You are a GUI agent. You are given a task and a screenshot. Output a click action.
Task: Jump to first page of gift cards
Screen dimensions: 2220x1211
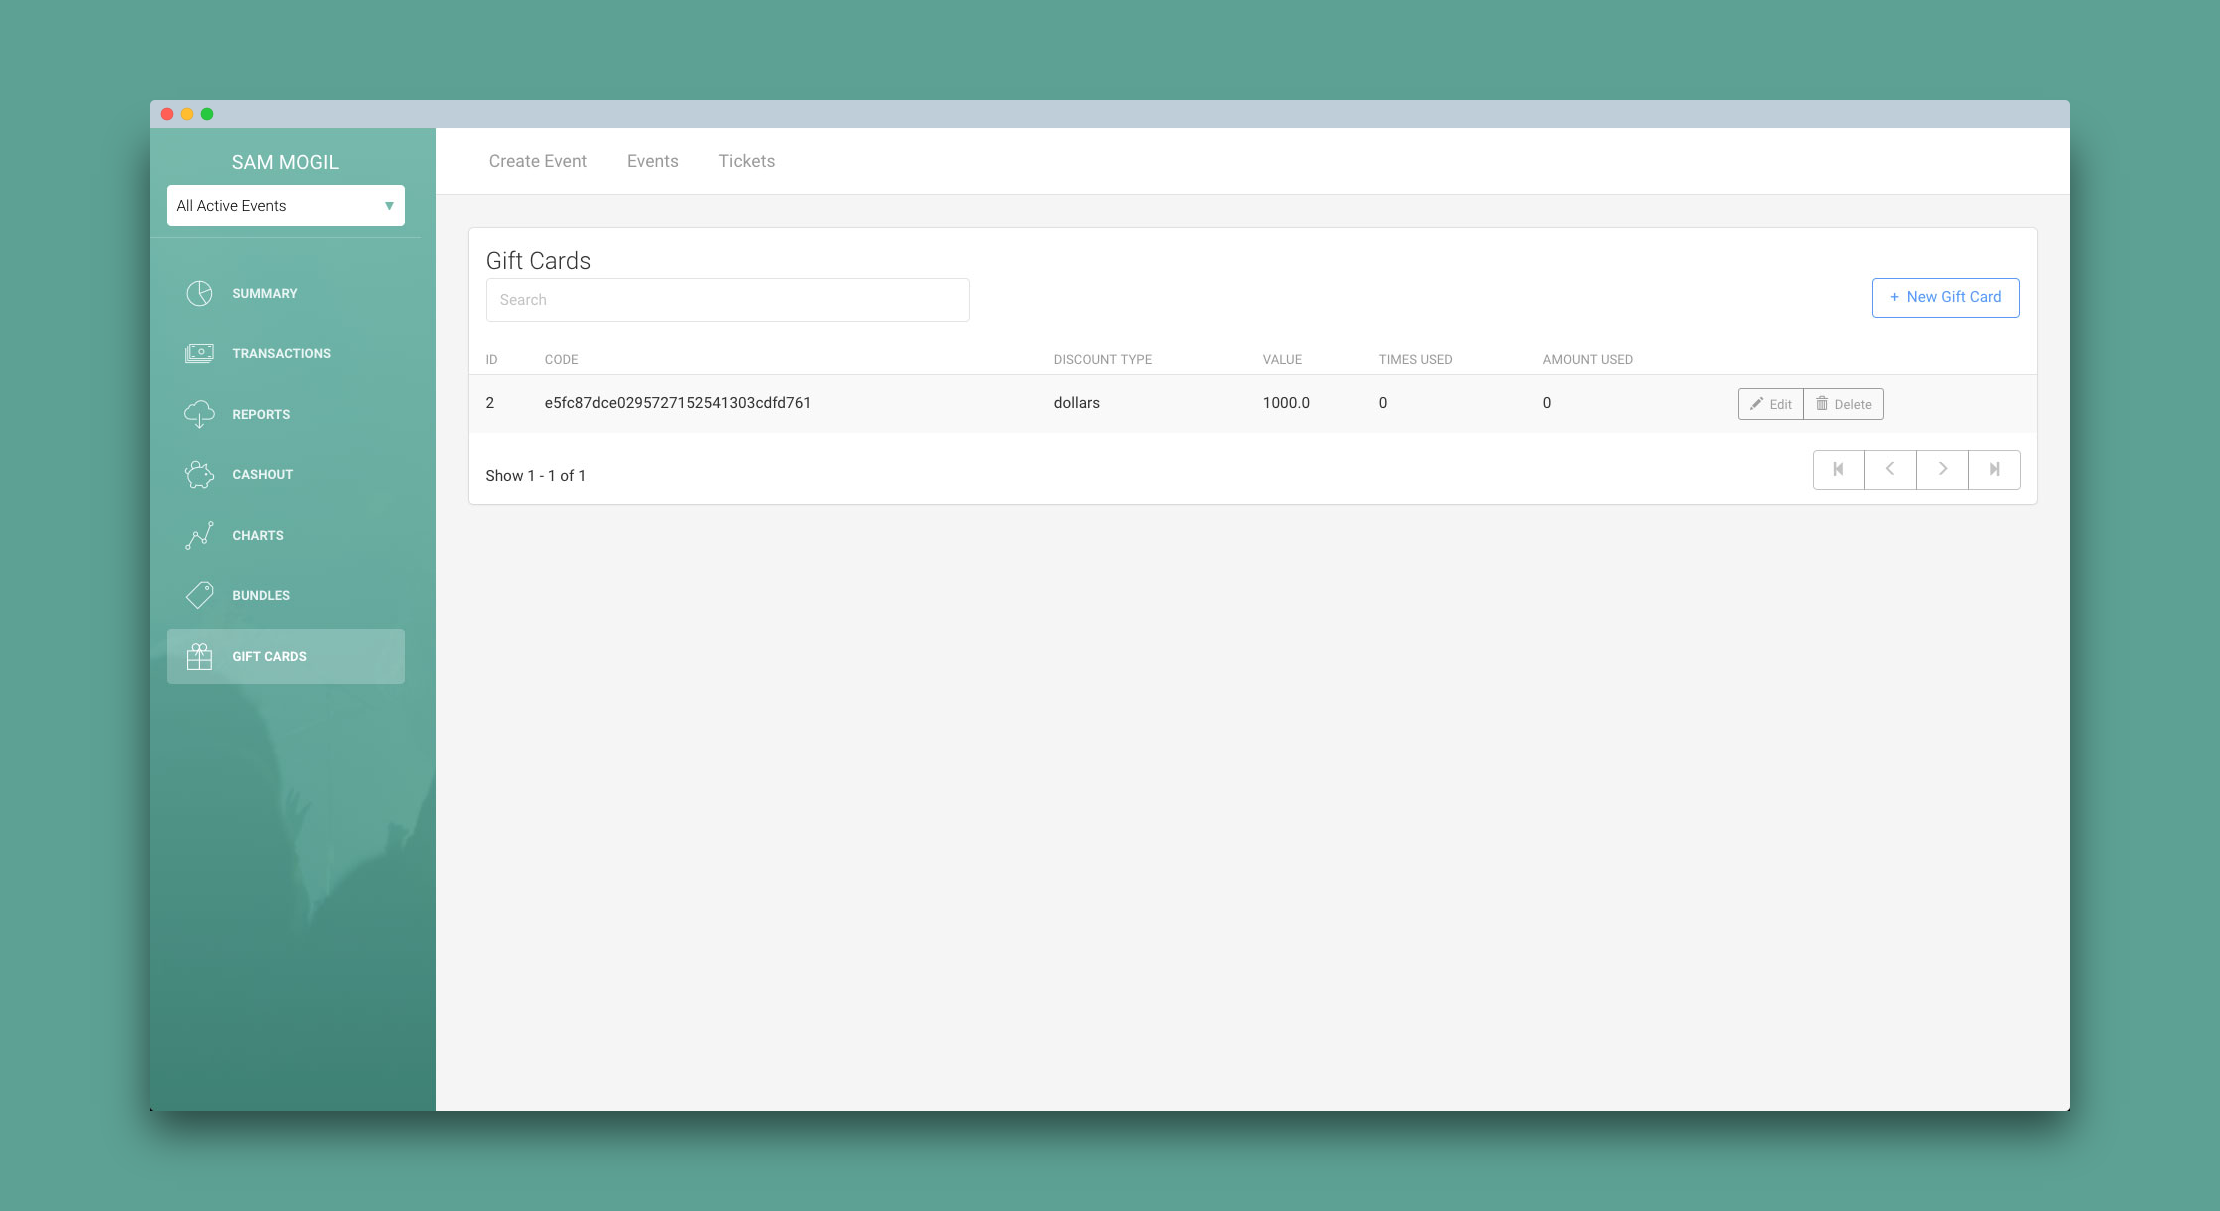(x=1838, y=469)
